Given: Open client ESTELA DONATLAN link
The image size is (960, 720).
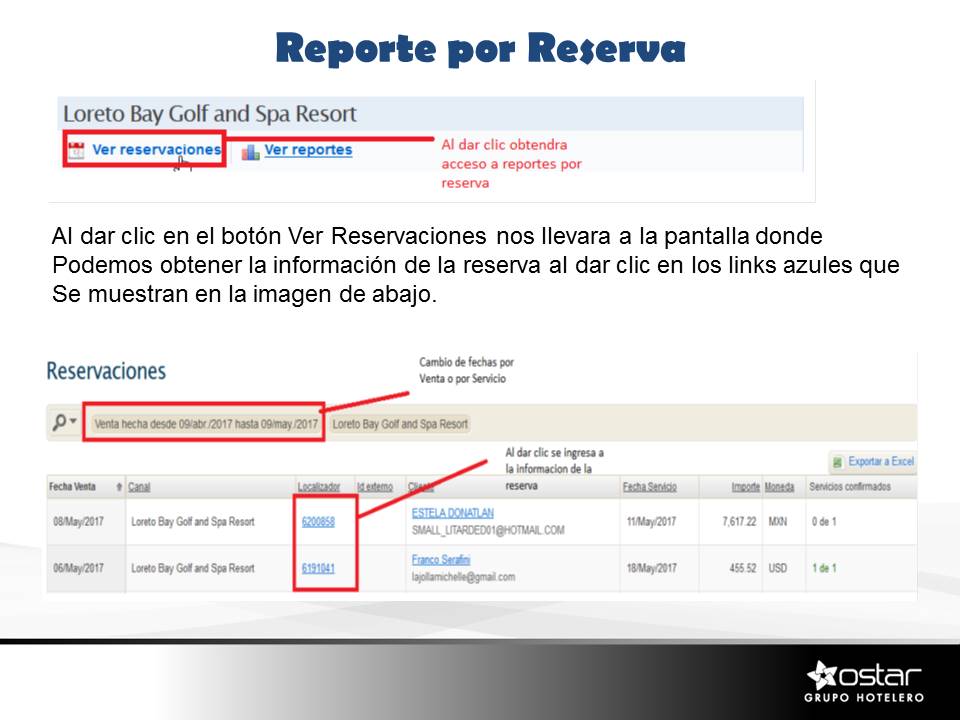Looking at the screenshot, I should click(x=452, y=513).
